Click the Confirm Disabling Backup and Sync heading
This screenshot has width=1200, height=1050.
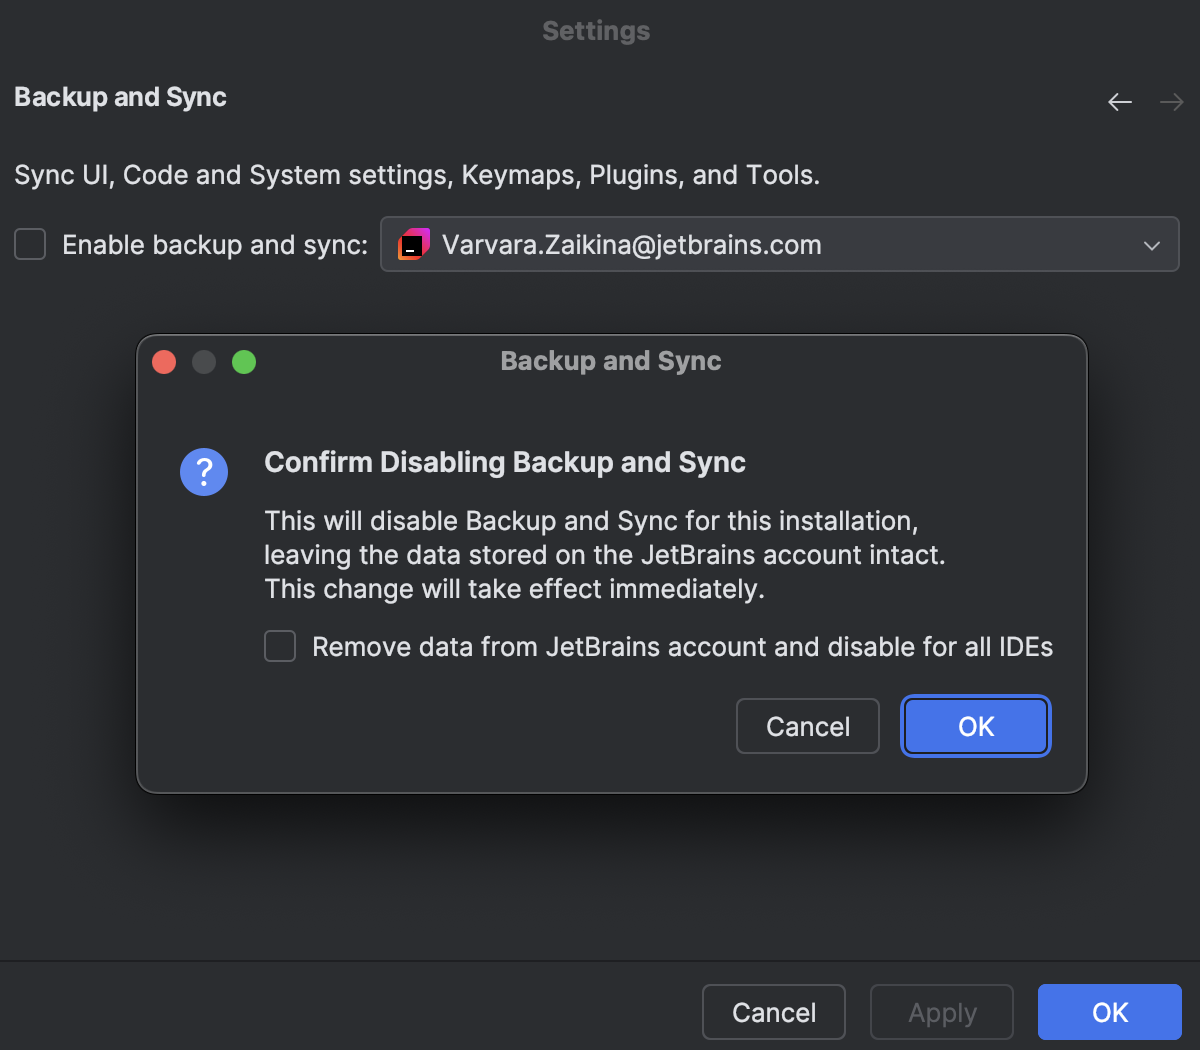505,463
